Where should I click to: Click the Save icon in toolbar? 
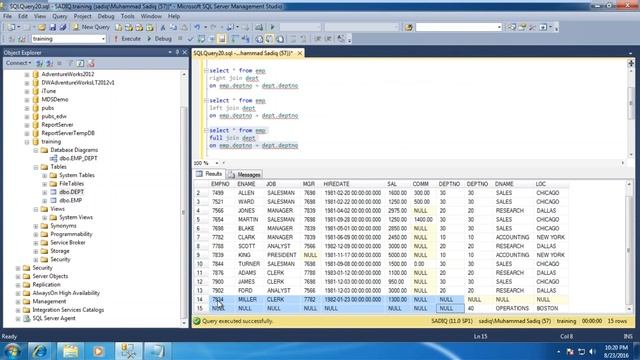(x=52, y=27)
